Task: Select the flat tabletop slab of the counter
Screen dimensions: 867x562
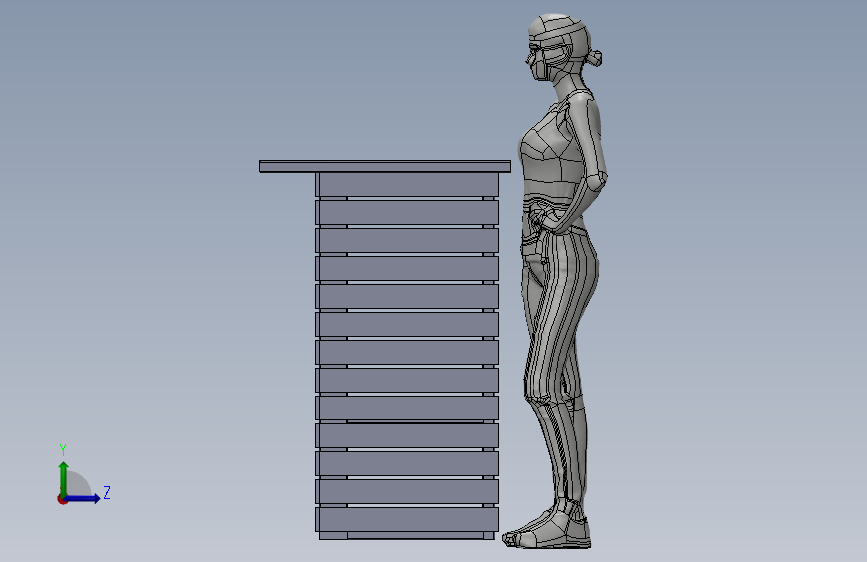Action: [x=385, y=166]
